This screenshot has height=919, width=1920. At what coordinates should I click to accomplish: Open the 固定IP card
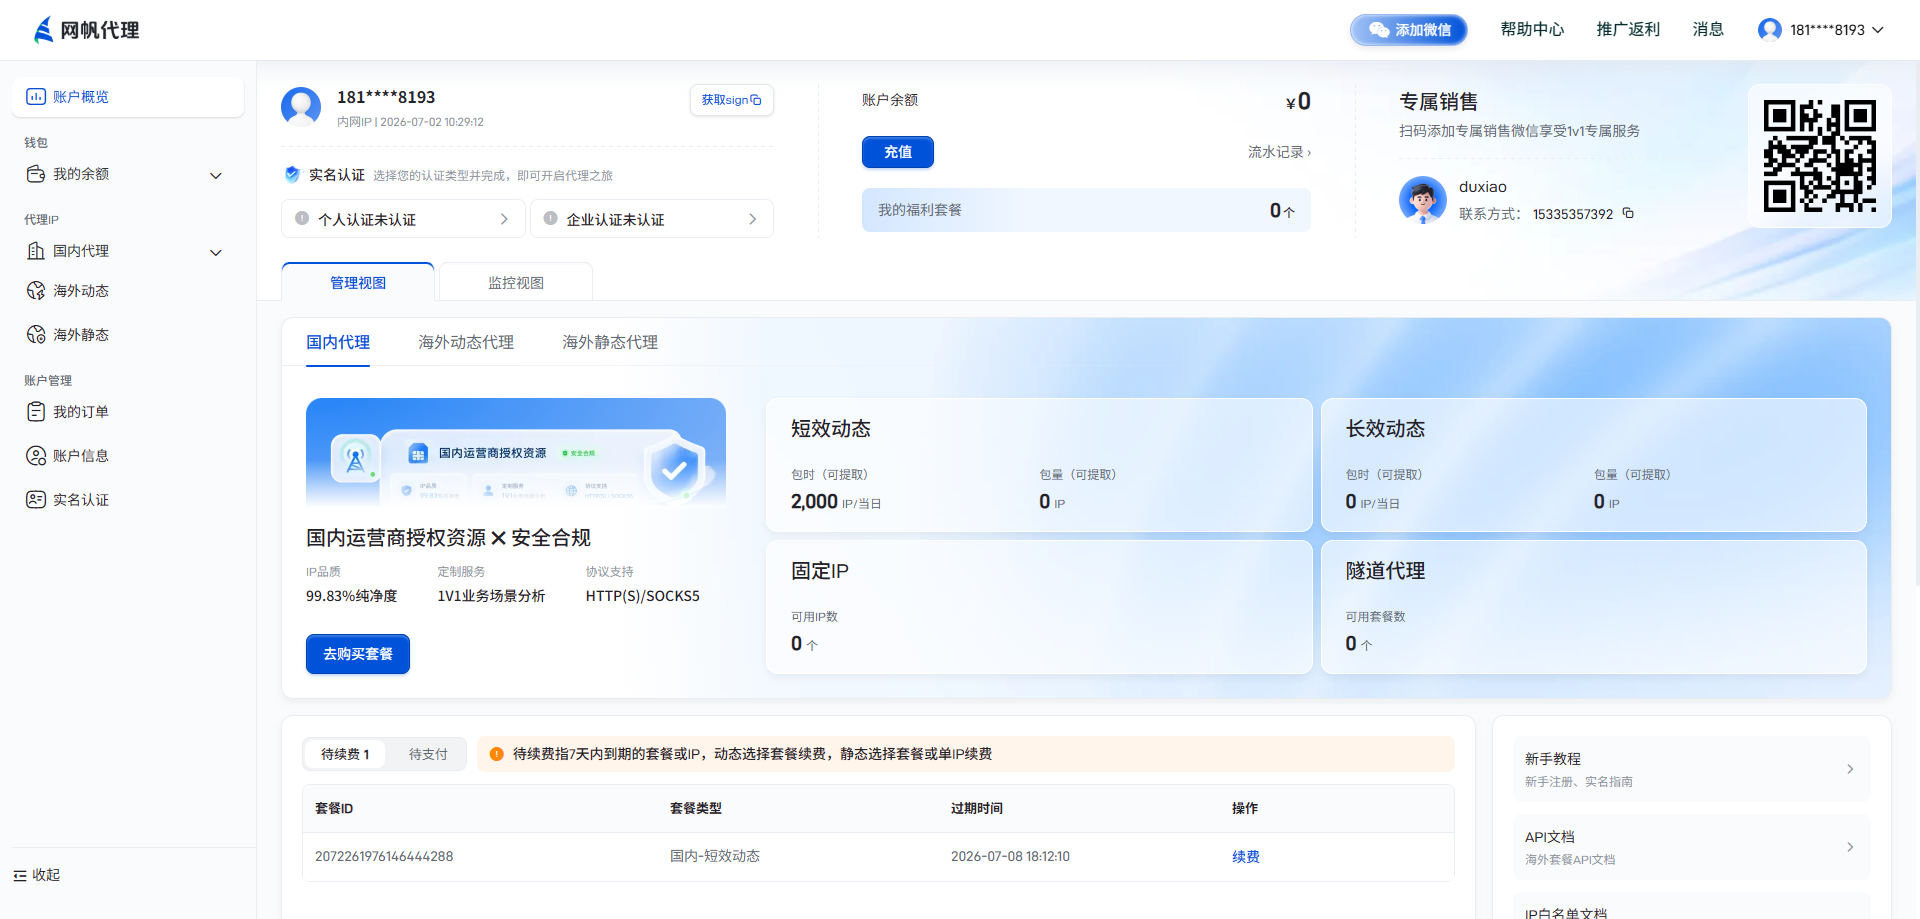pos(1039,607)
